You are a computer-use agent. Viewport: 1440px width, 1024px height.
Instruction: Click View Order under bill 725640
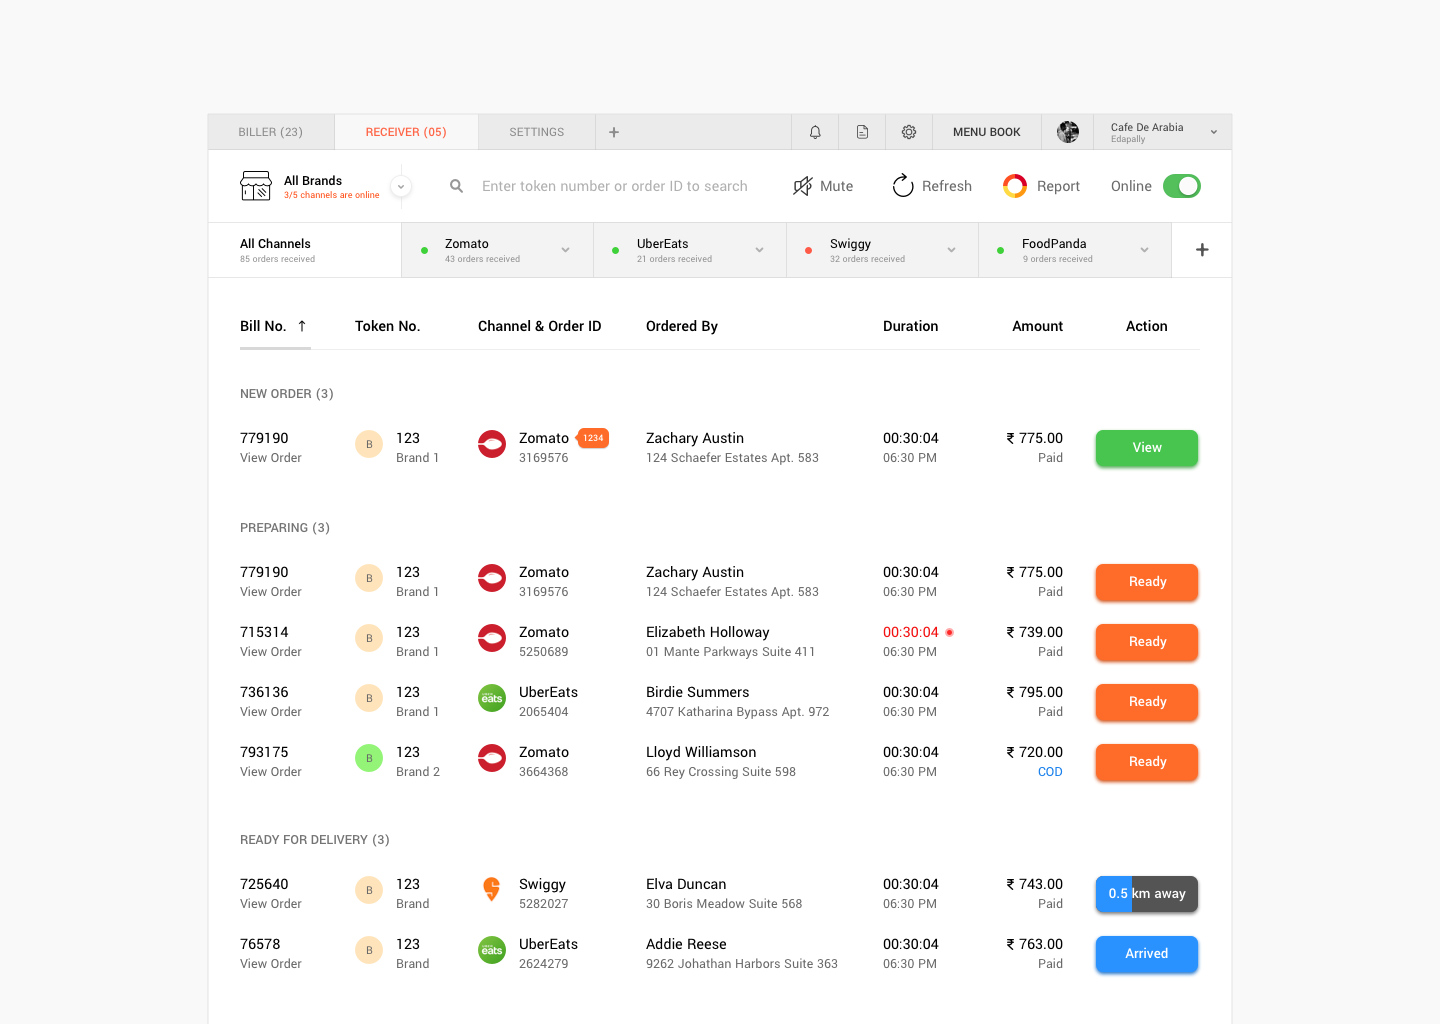pyautogui.click(x=270, y=903)
